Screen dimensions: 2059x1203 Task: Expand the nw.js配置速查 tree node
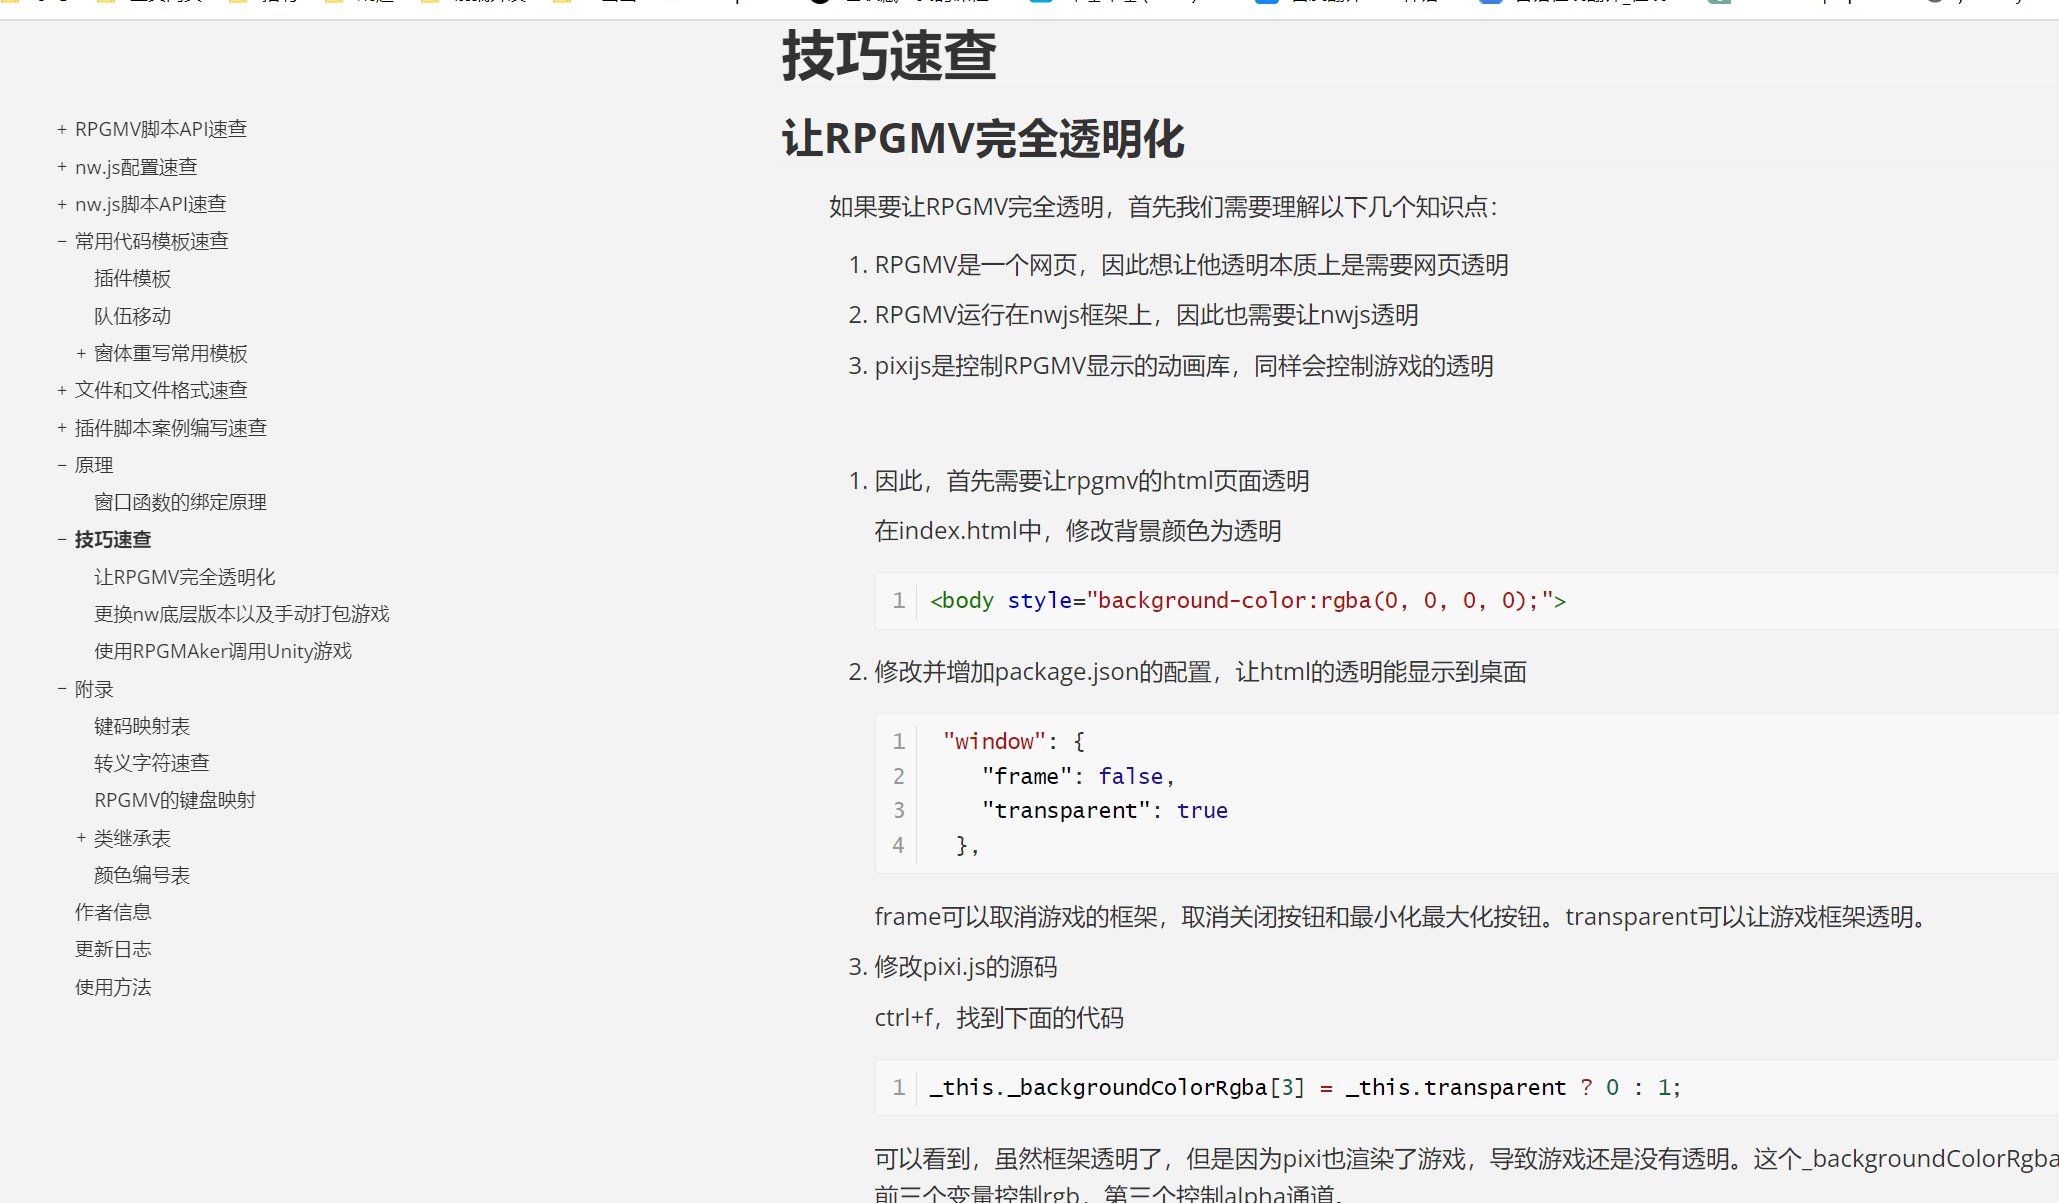(x=62, y=167)
